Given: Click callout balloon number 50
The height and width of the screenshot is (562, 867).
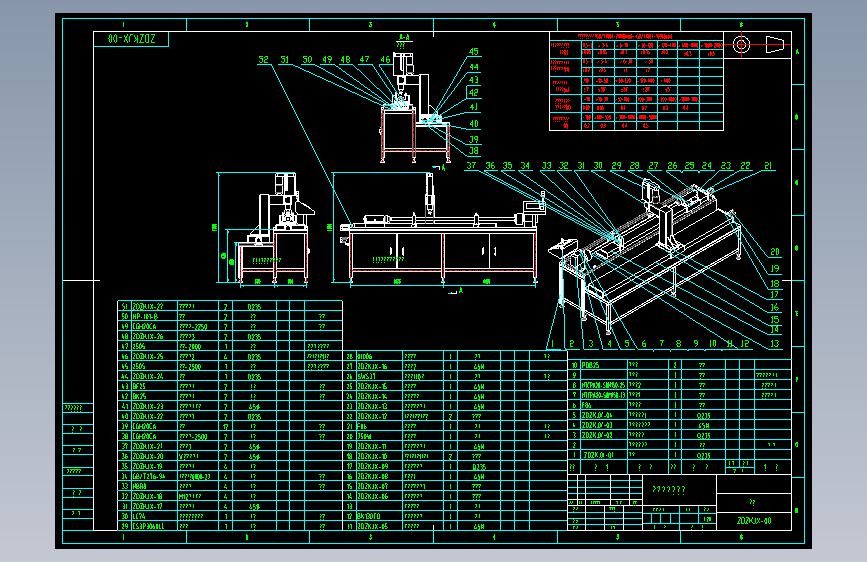Looking at the screenshot, I should click(307, 59).
